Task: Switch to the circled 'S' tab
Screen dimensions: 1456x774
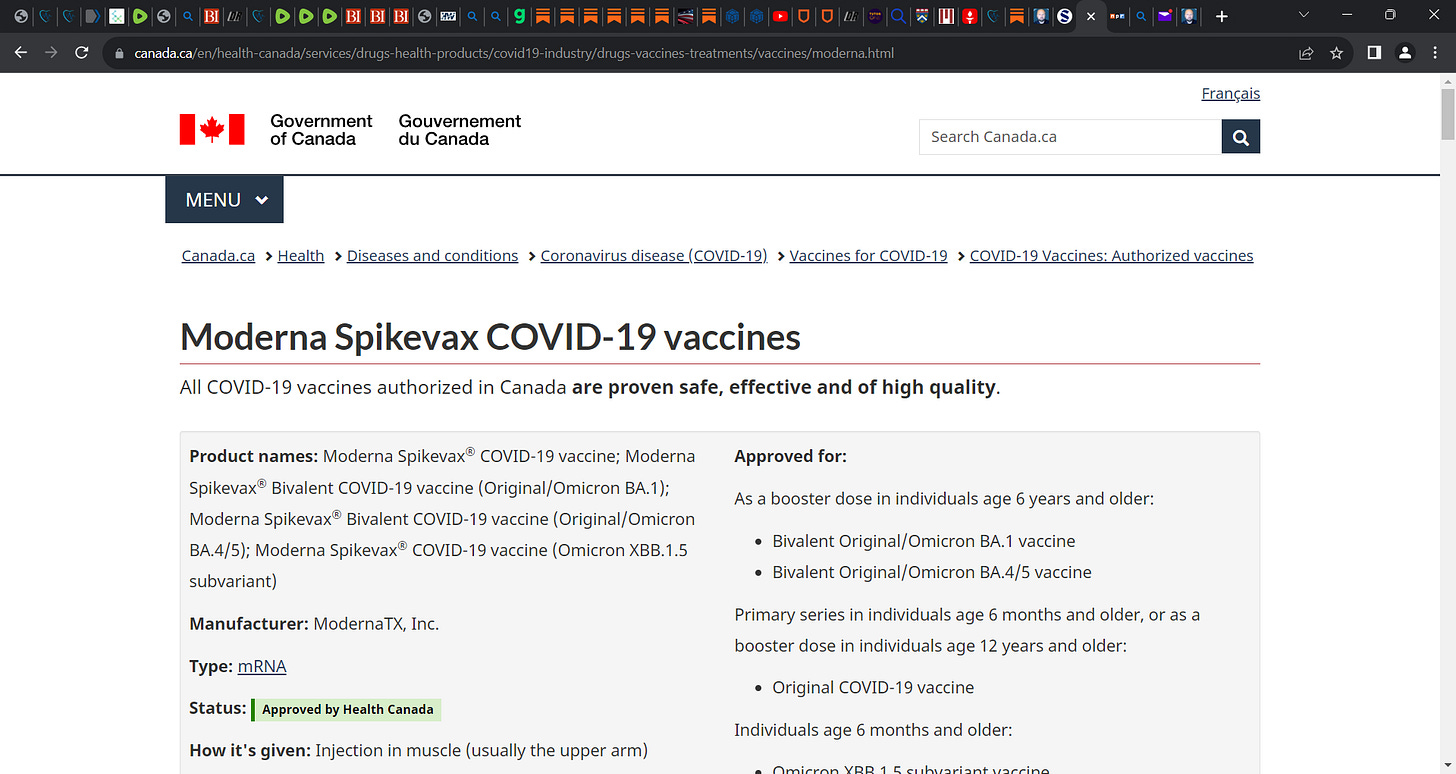Action: (1064, 17)
